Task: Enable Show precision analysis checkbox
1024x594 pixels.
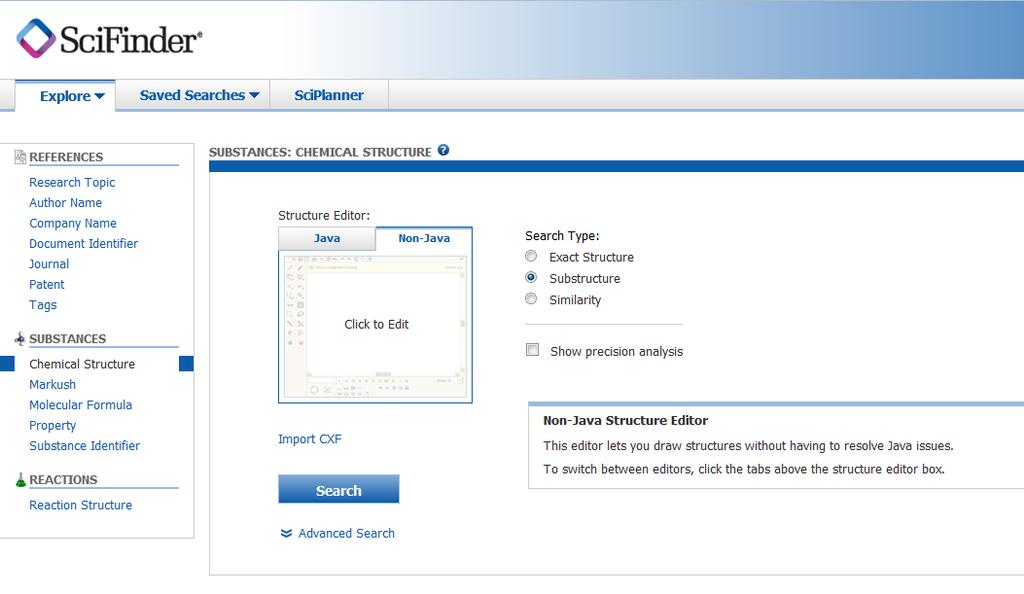Action: point(533,350)
